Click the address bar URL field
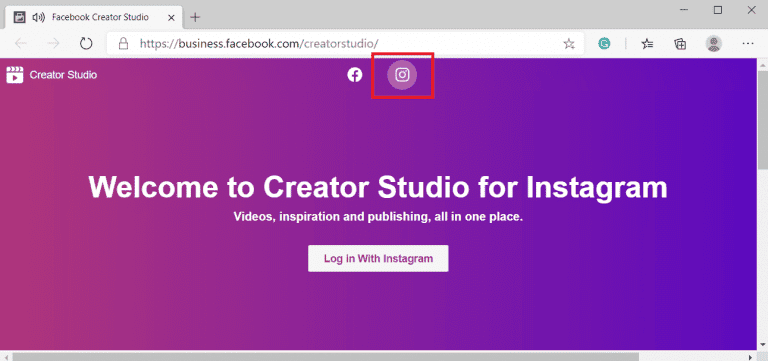The width and height of the screenshot is (768, 361). 345,44
